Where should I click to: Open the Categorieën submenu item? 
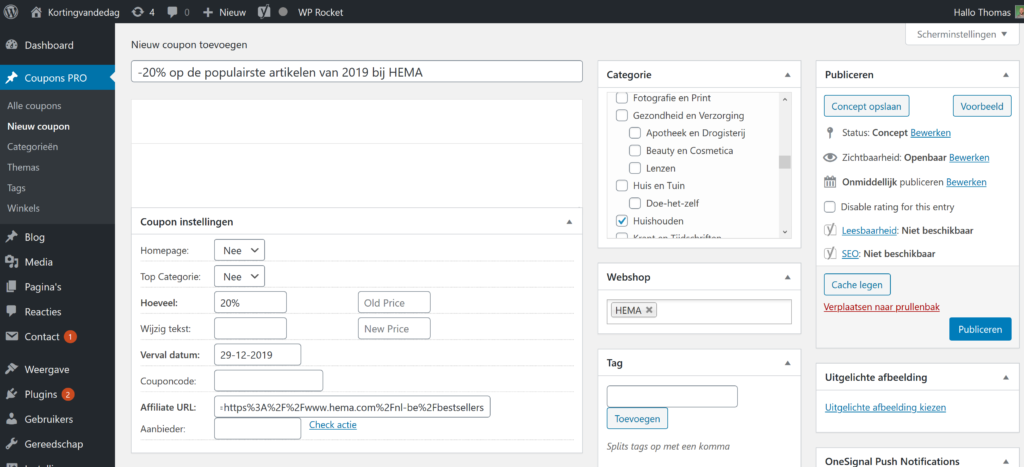(x=32, y=147)
